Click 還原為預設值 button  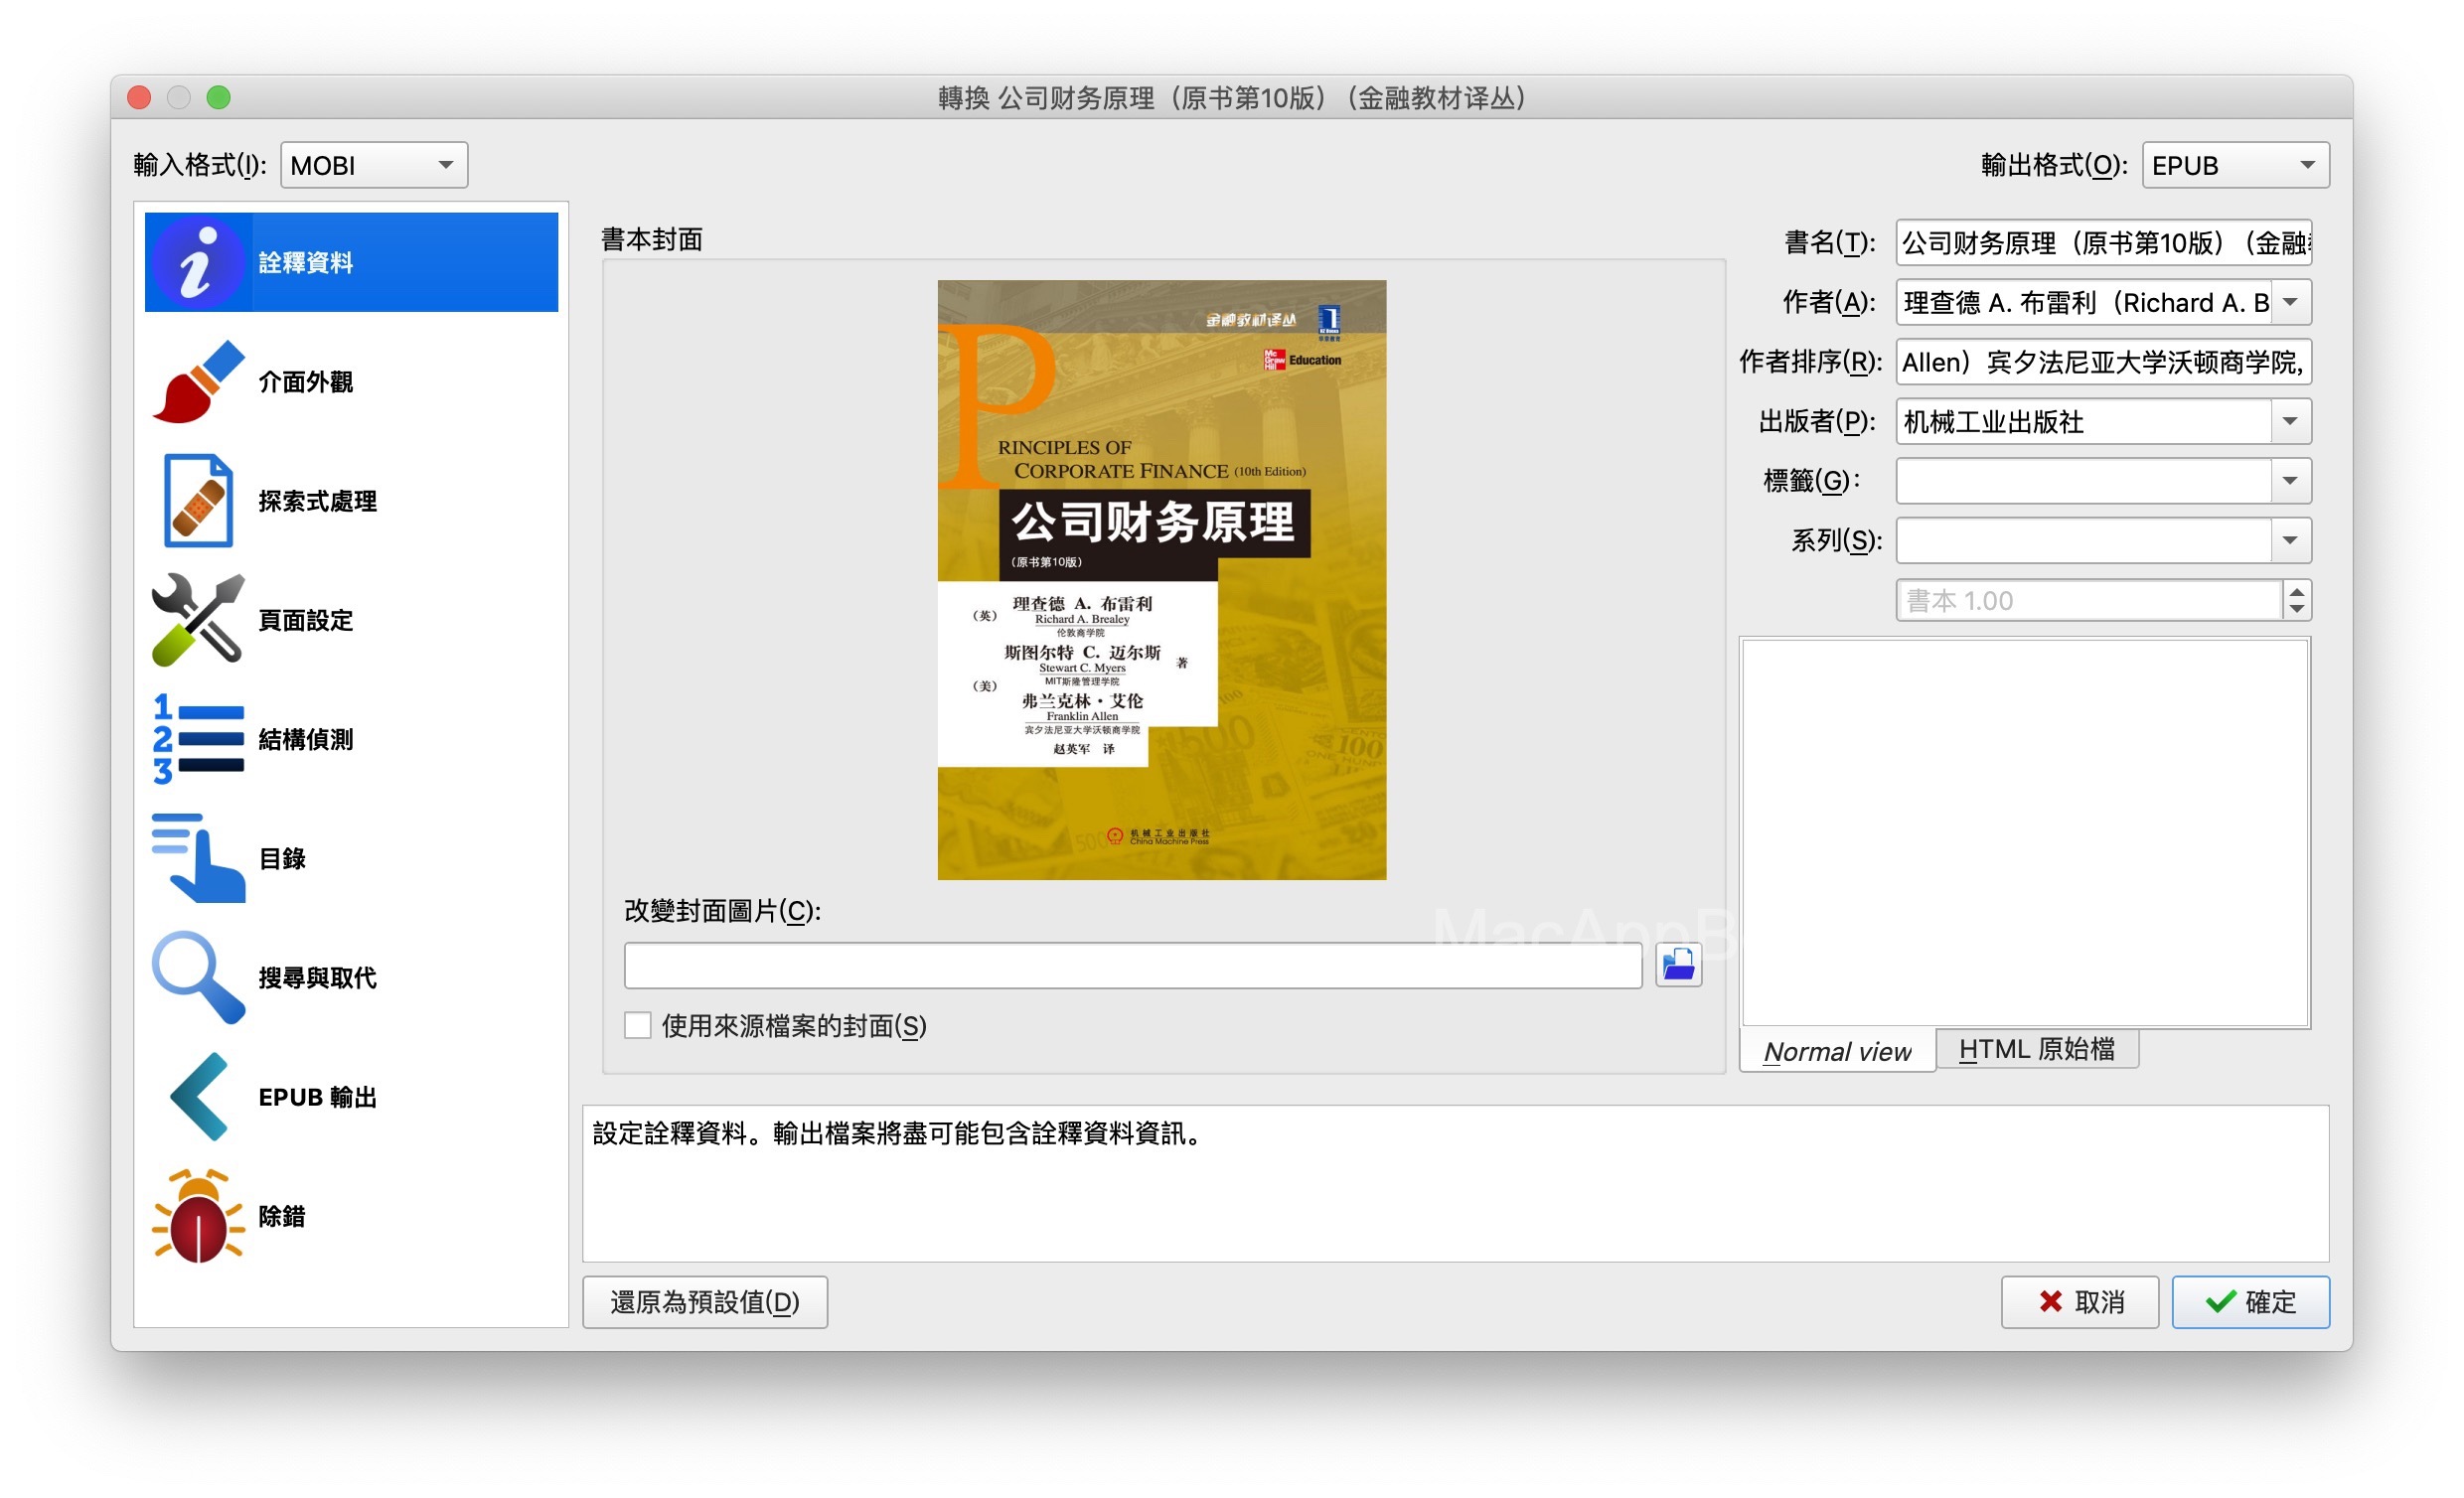point(704,1301)
